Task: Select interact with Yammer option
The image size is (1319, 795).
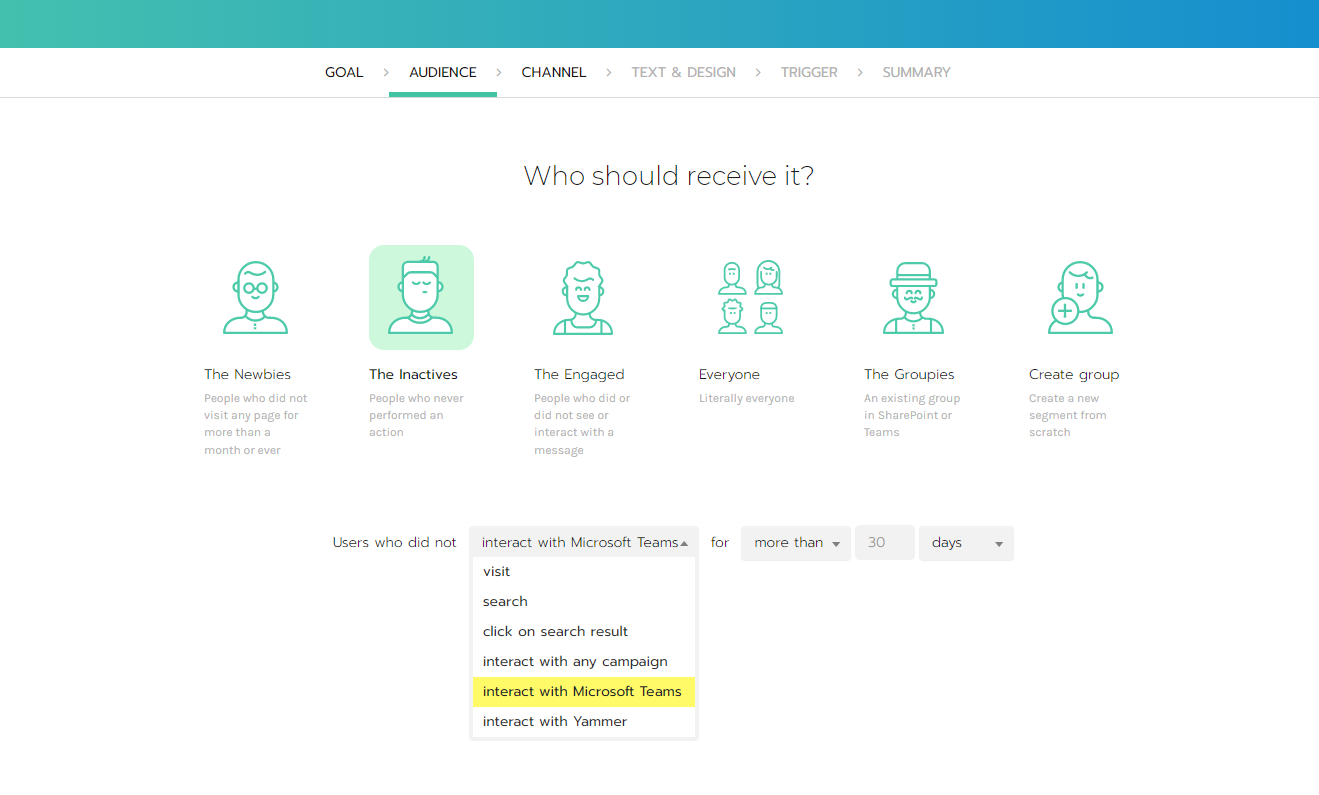Action: (584, 722)
